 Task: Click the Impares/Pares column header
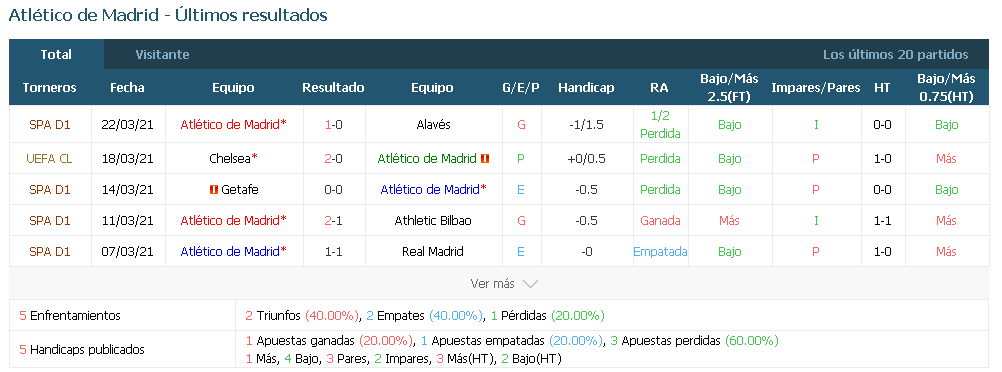coord(815,88)
